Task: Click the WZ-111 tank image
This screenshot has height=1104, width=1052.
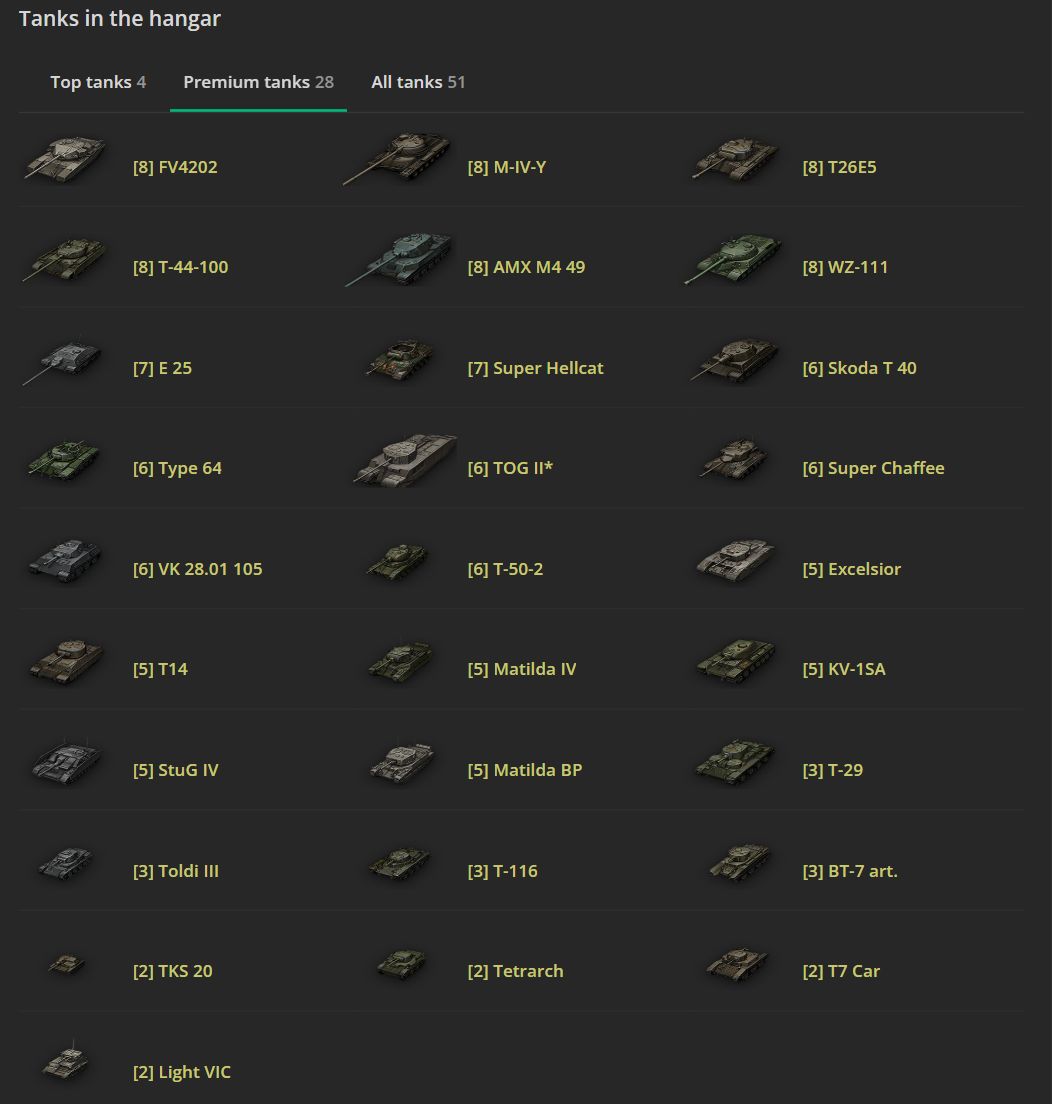Action: (734, 261)
